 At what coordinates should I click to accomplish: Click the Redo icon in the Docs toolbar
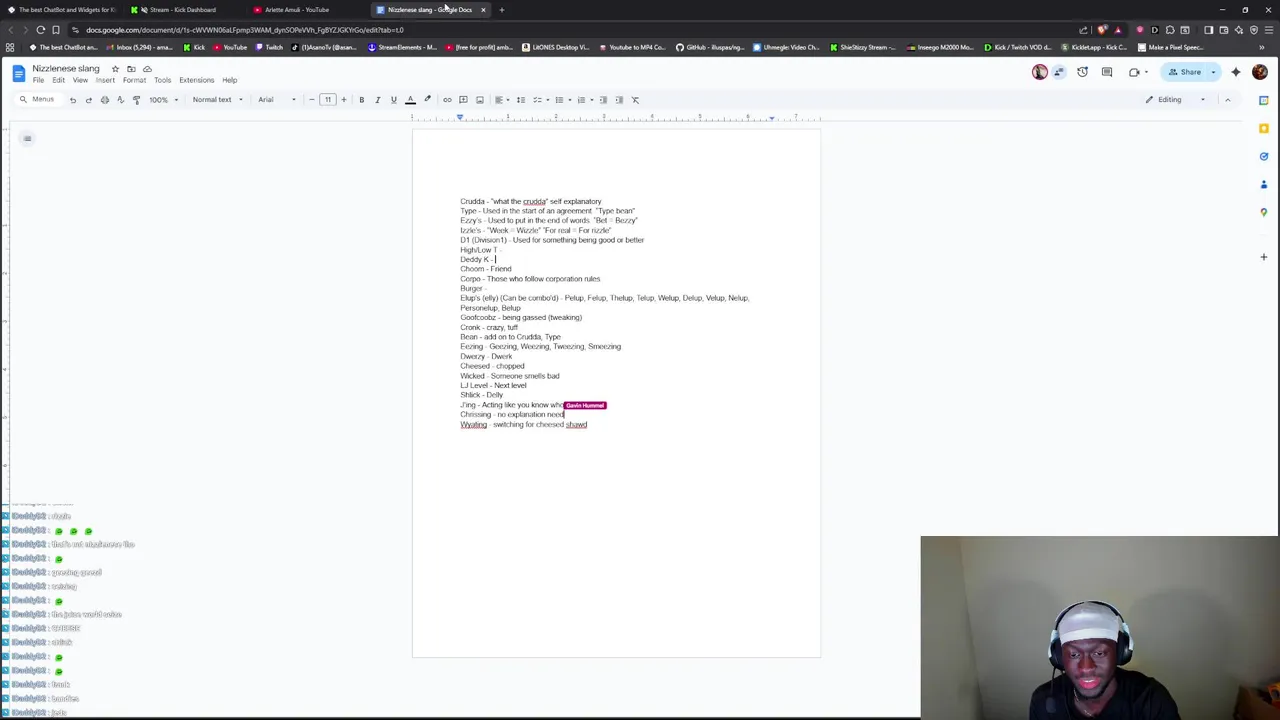[x=88, y=100]
